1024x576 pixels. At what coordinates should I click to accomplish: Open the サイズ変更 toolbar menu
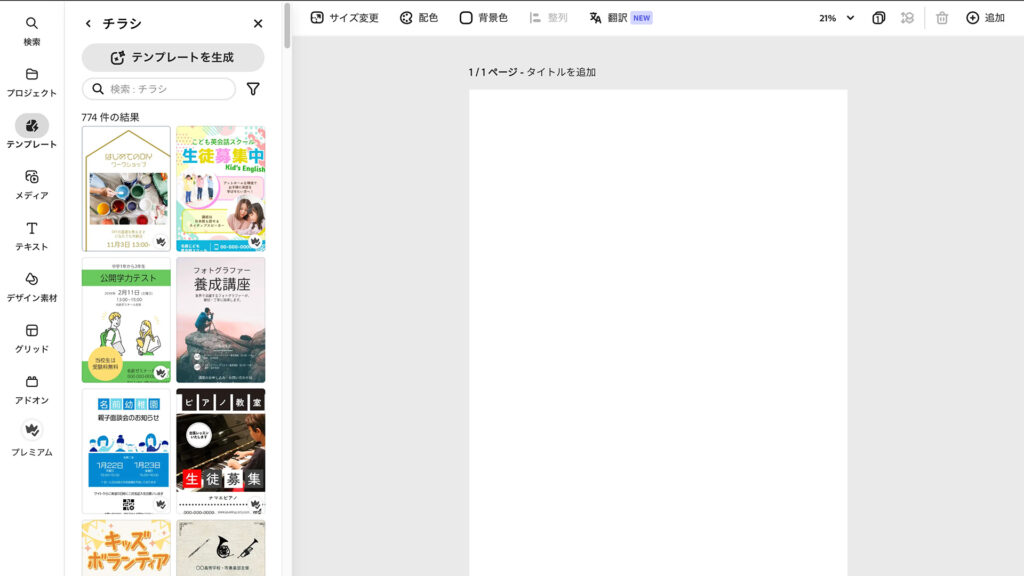pyautogui.click(x=347, y=17)
